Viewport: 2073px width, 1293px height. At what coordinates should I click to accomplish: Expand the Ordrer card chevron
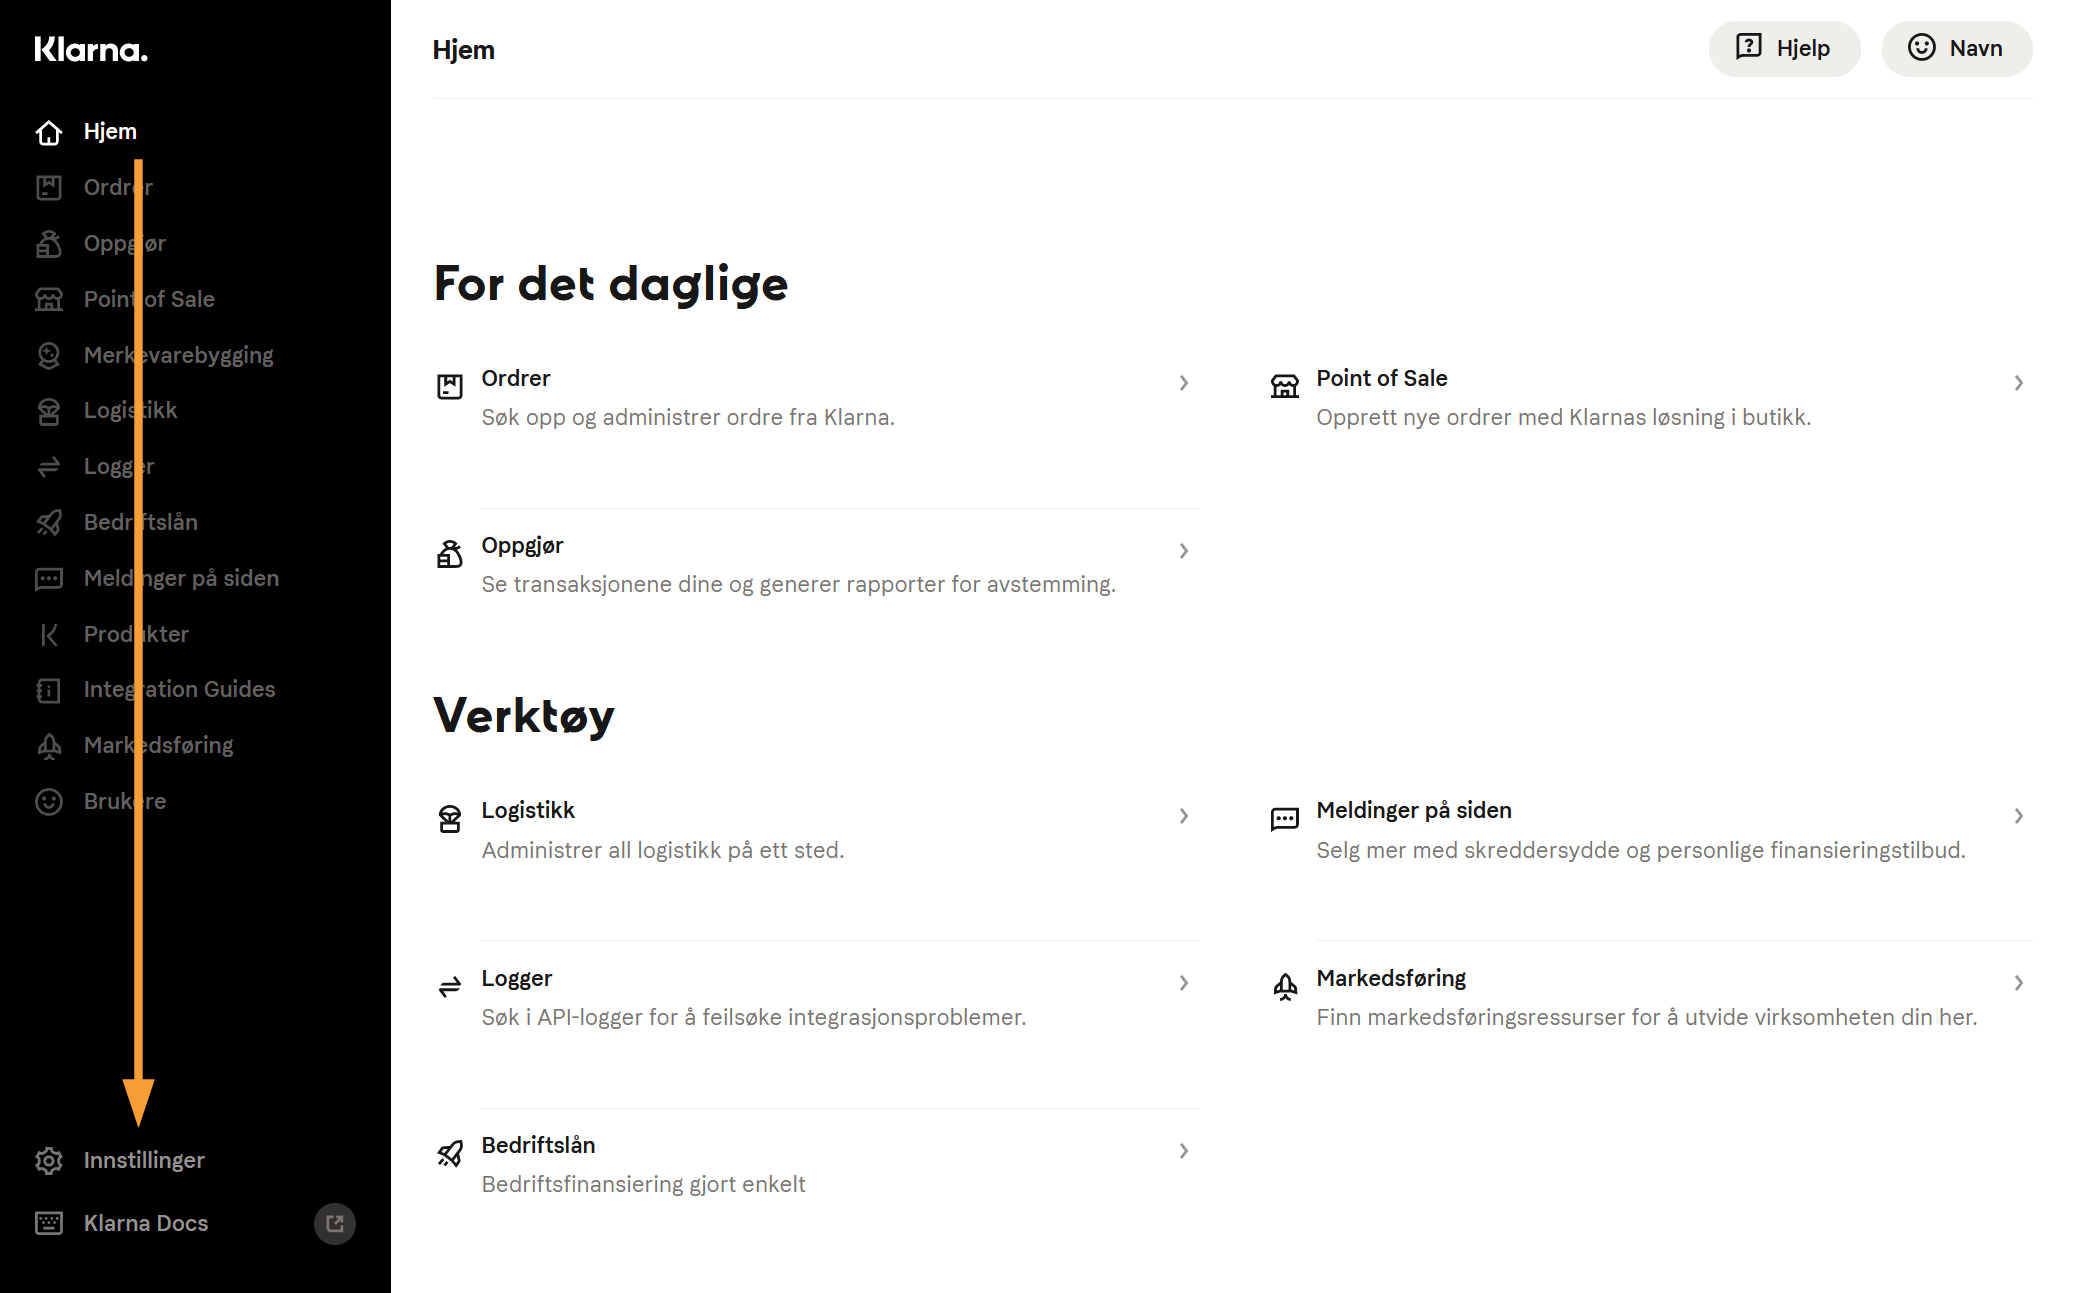click(x=1184, y=383)
